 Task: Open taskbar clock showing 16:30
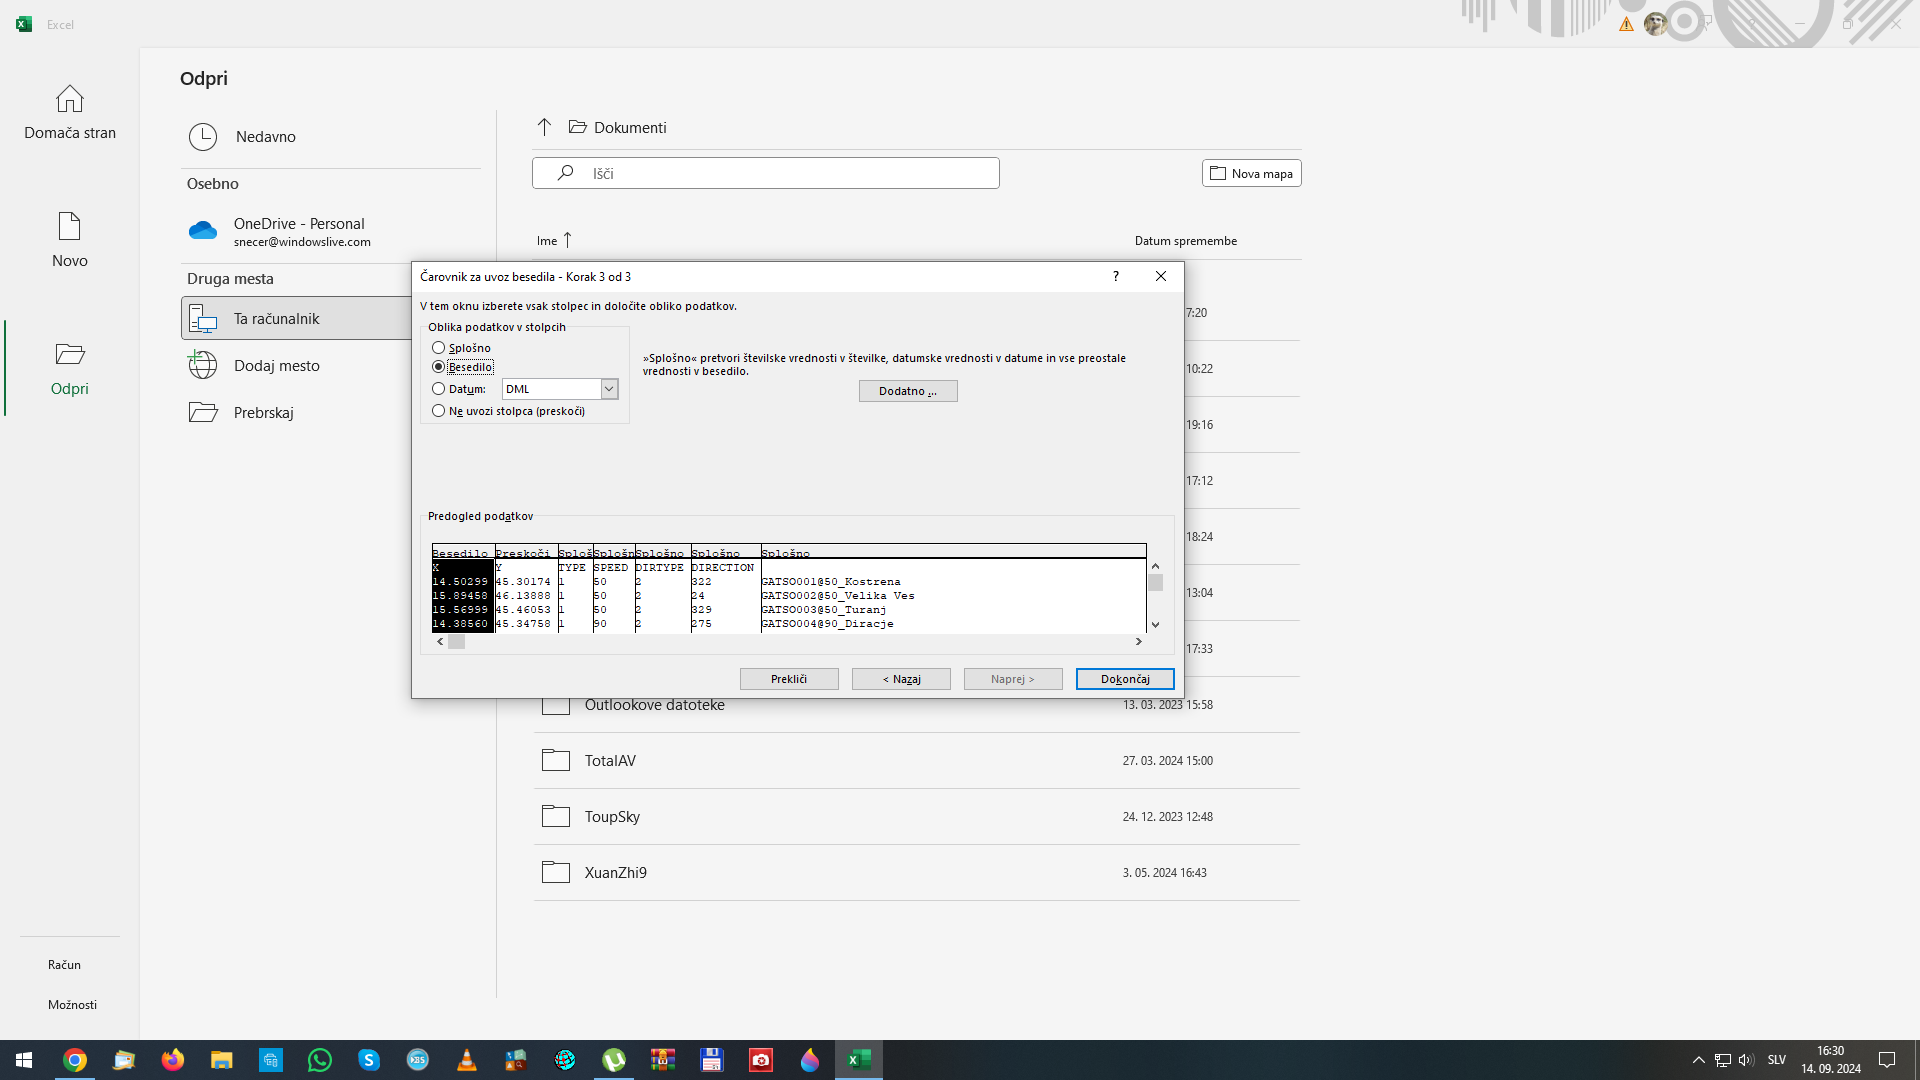tap(1831, 1060)
